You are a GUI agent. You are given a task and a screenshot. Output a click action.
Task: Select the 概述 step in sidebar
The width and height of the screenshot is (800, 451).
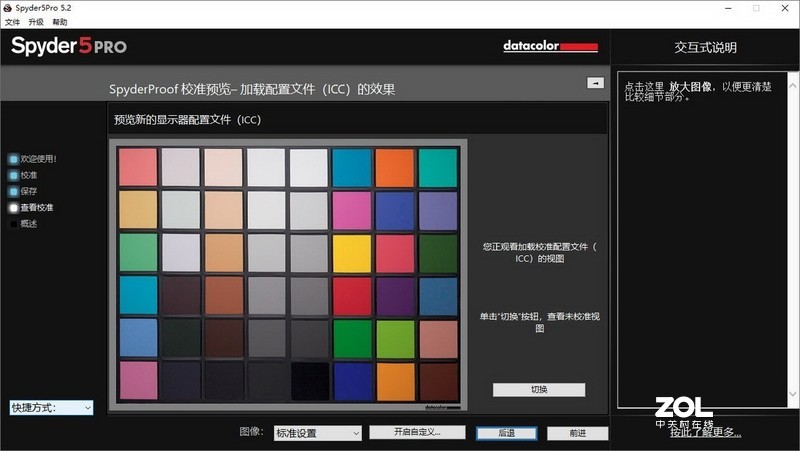tap(23, 224)
